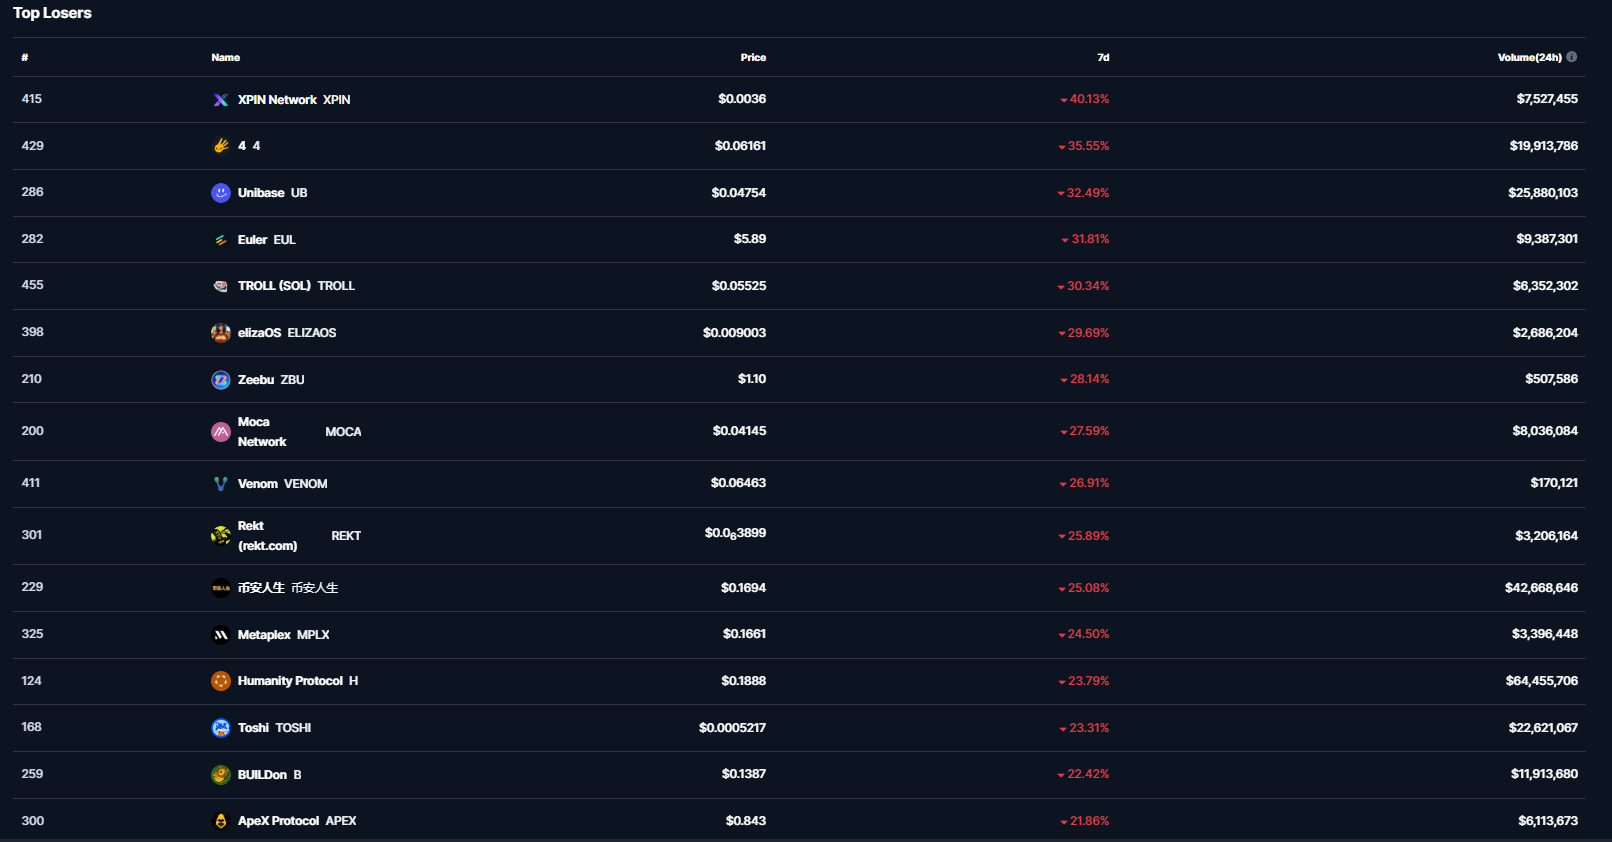Click Volume(24h) column header text
The image size is (1612, 842).
[x=1529, y=58]
